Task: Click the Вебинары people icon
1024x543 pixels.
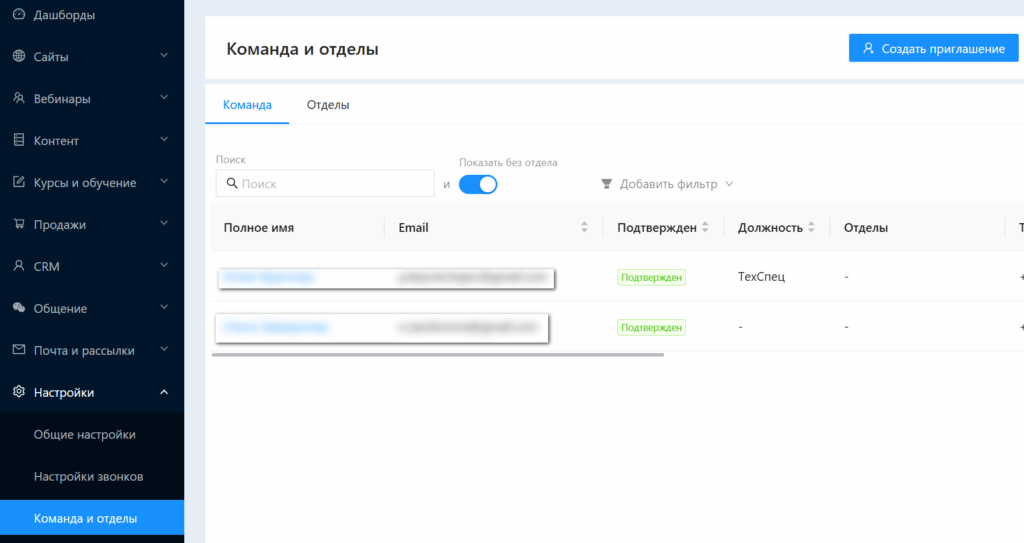Action: (x=18, y=99)
